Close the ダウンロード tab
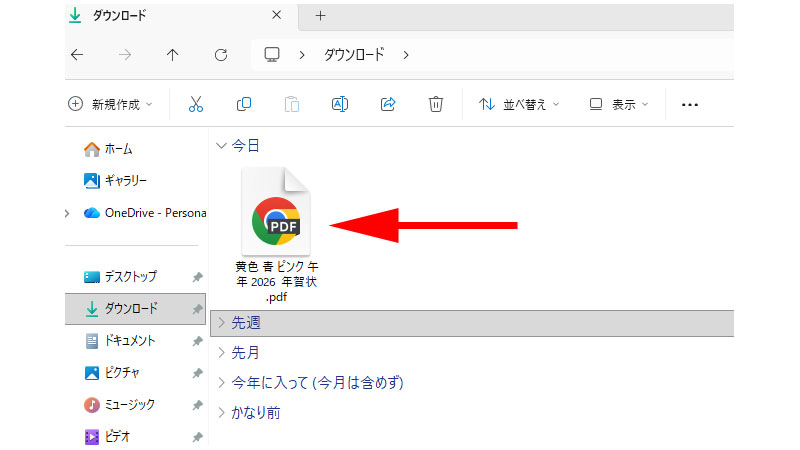This screenshot has height=450, width=800. 277,15
